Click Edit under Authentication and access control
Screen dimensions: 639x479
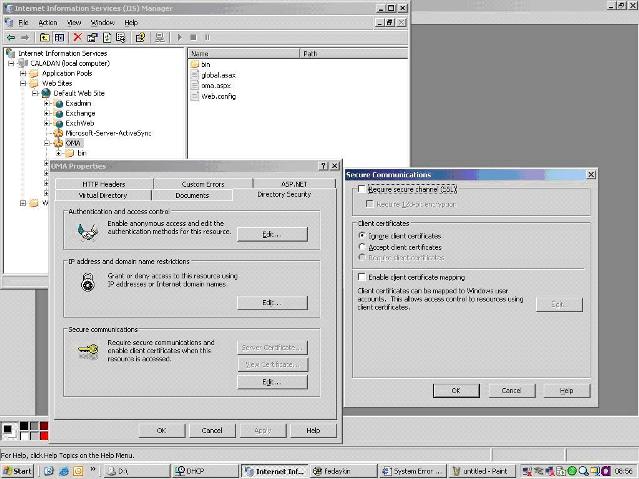click(271, 234)
